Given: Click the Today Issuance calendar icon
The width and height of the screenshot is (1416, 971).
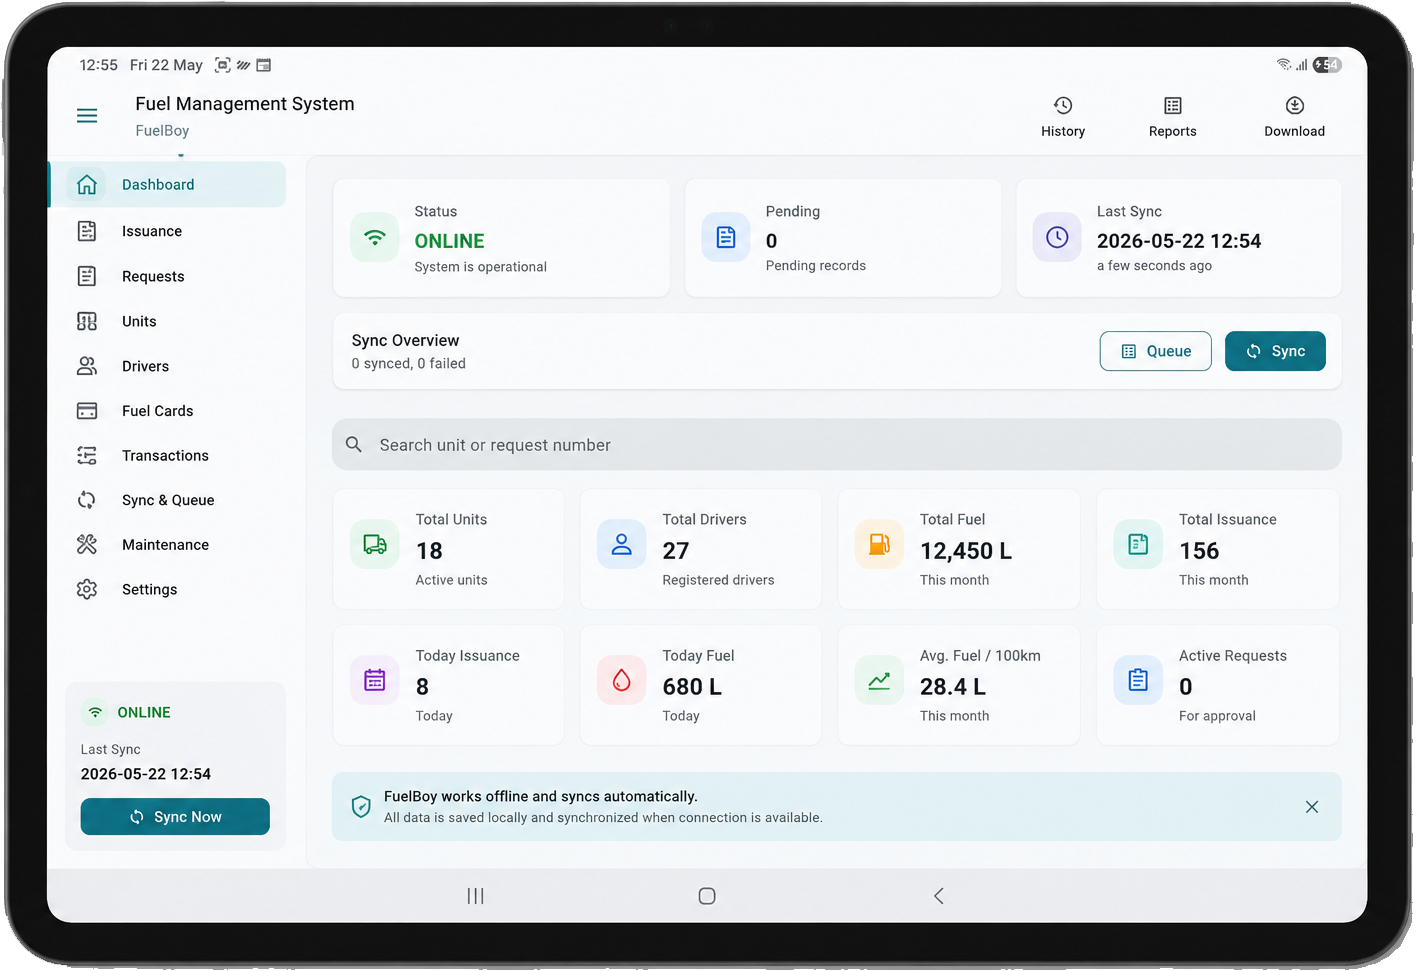Looking at the screenshot, I should click(x=375, y=681).
